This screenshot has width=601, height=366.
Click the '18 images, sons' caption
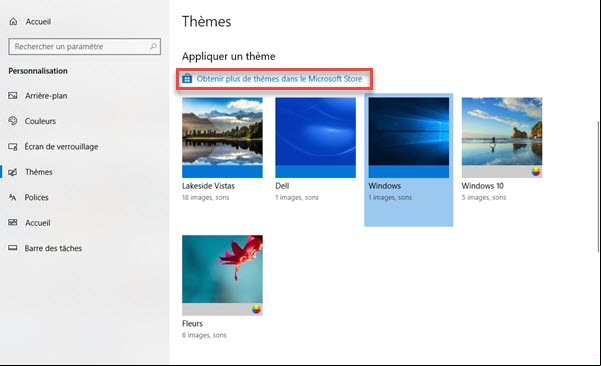tap(205, 197)
